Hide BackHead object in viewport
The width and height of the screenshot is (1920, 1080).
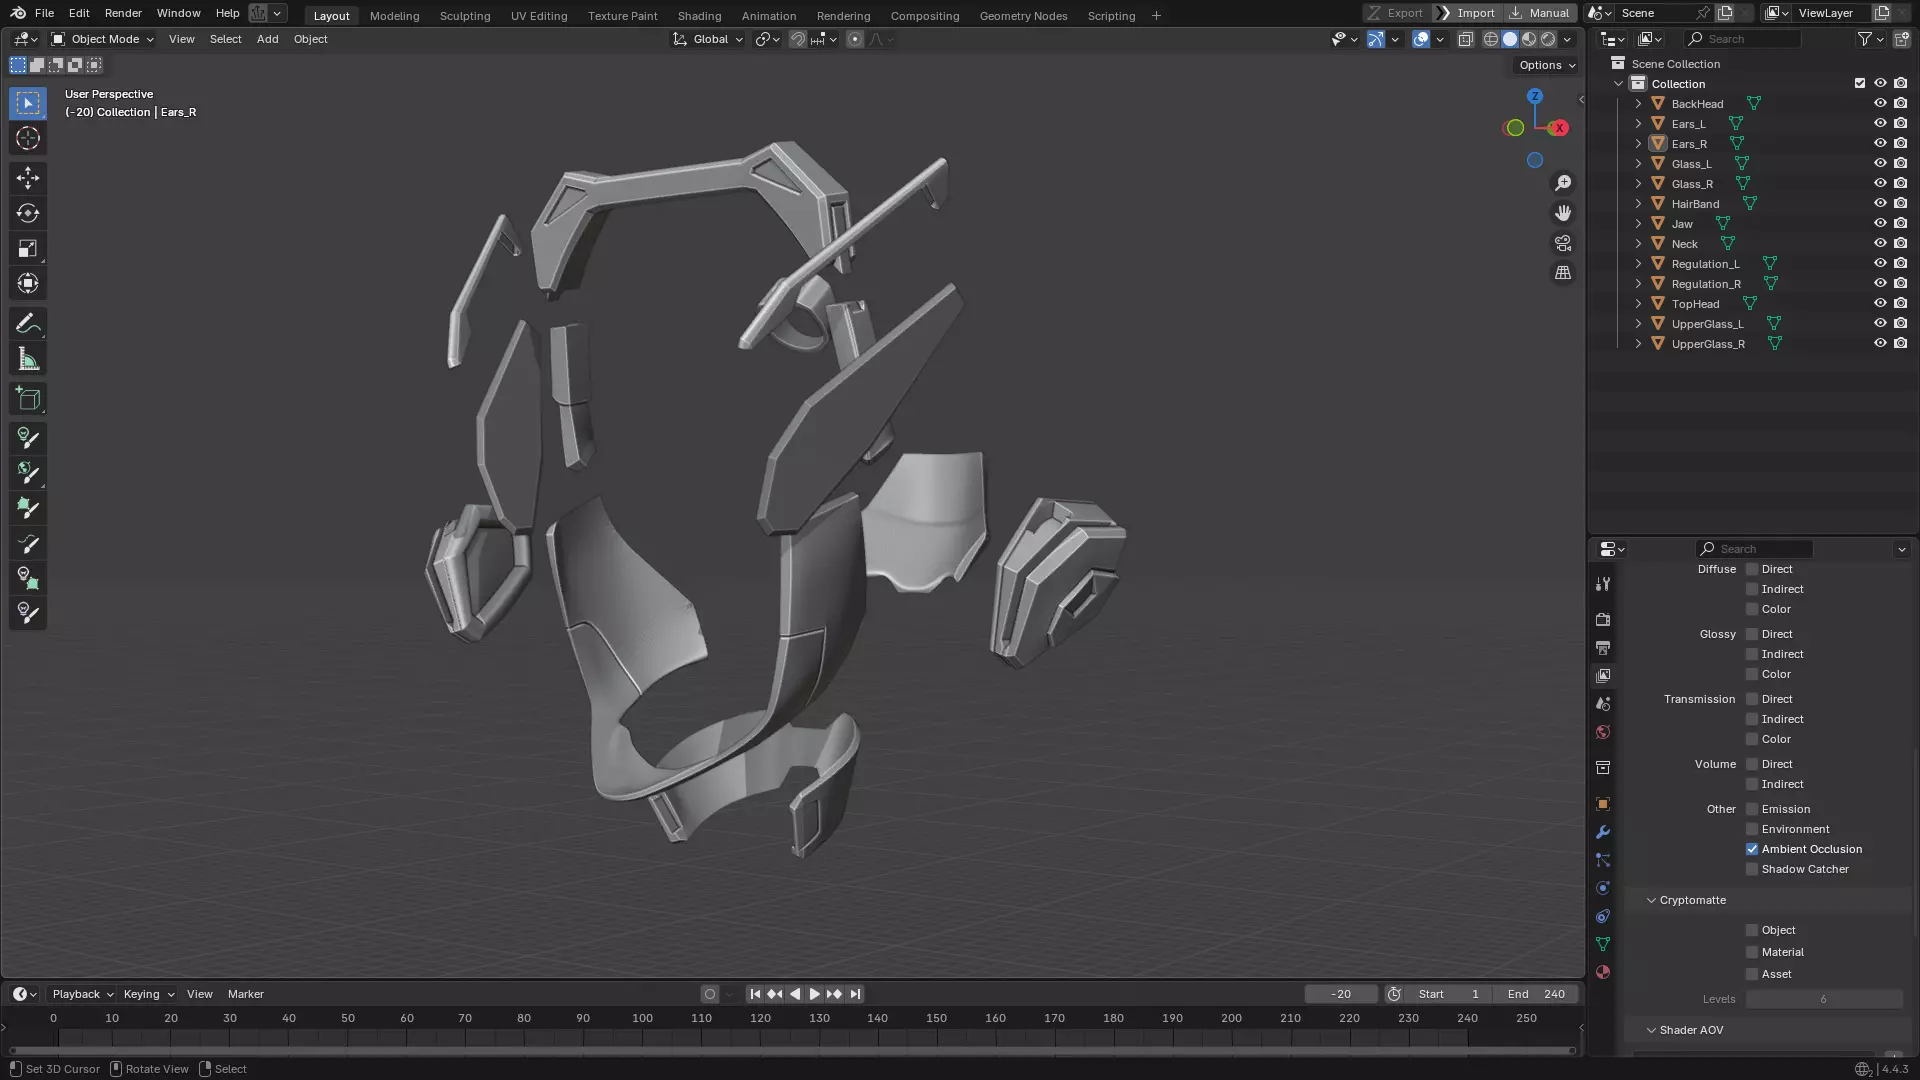point(1880,103)
